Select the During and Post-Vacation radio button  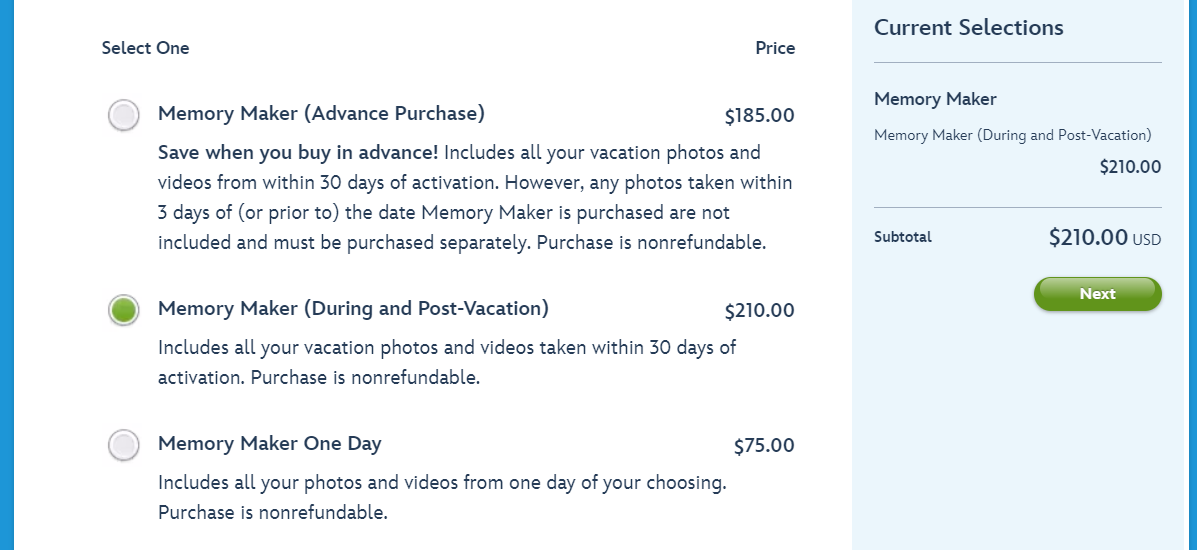124,310
